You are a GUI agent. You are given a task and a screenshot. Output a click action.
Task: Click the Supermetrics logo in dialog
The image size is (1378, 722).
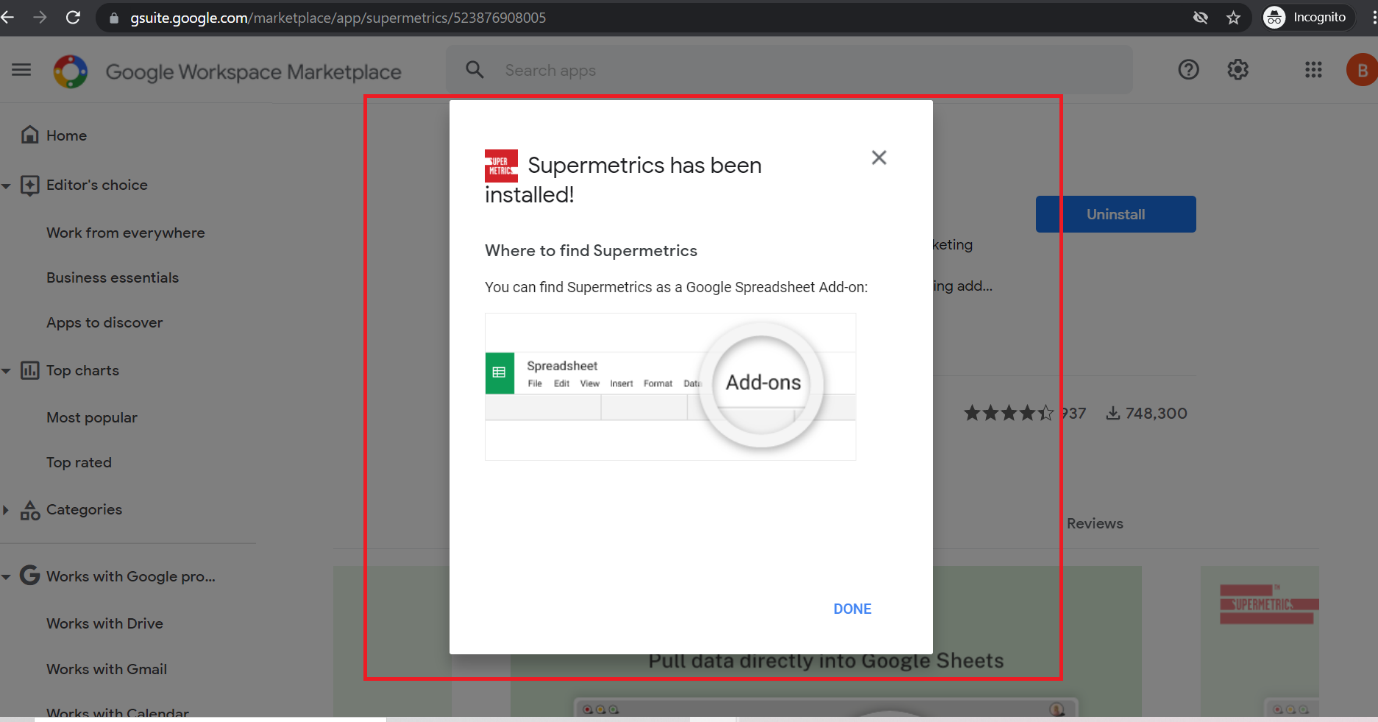pos(501,165)
